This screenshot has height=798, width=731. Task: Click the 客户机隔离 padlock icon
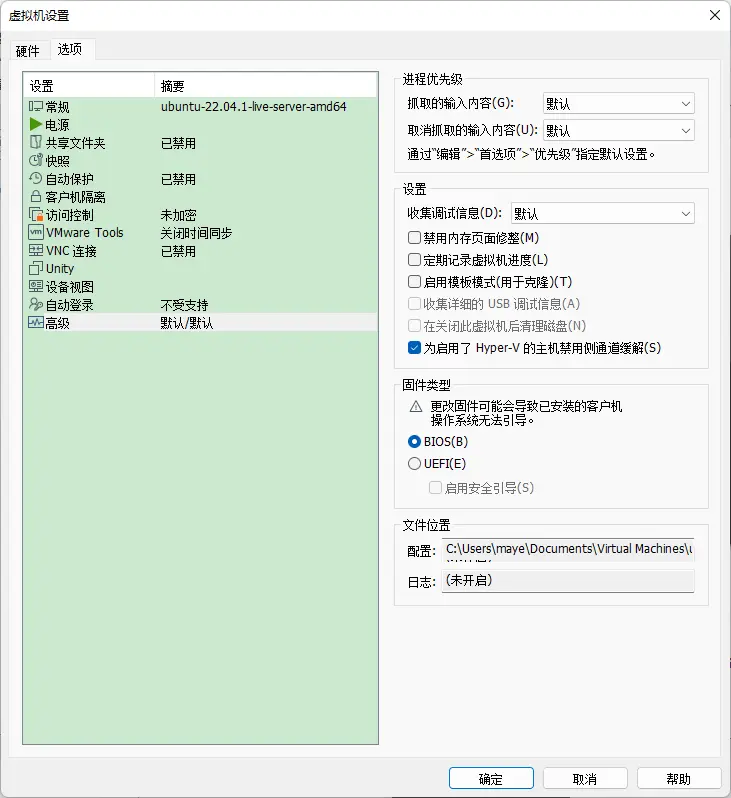(x=35, y=196)
